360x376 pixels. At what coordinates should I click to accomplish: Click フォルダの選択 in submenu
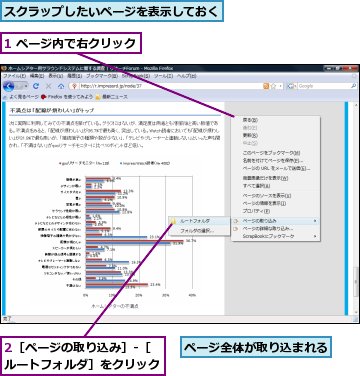tap(199, 231)
